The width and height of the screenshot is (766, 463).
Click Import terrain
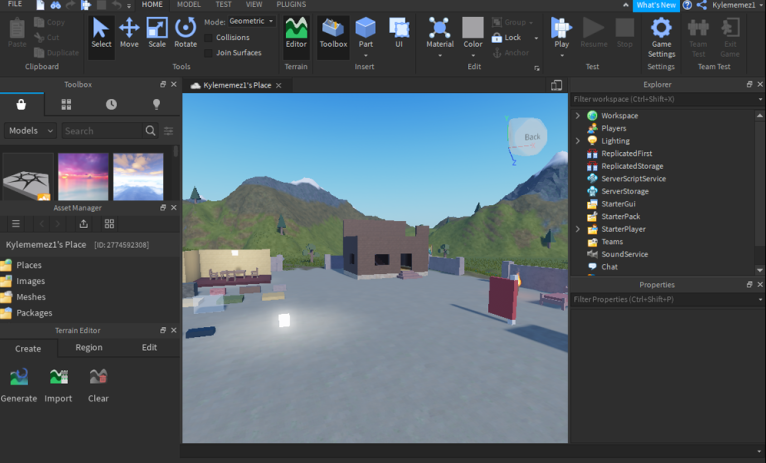click(59, 385)
